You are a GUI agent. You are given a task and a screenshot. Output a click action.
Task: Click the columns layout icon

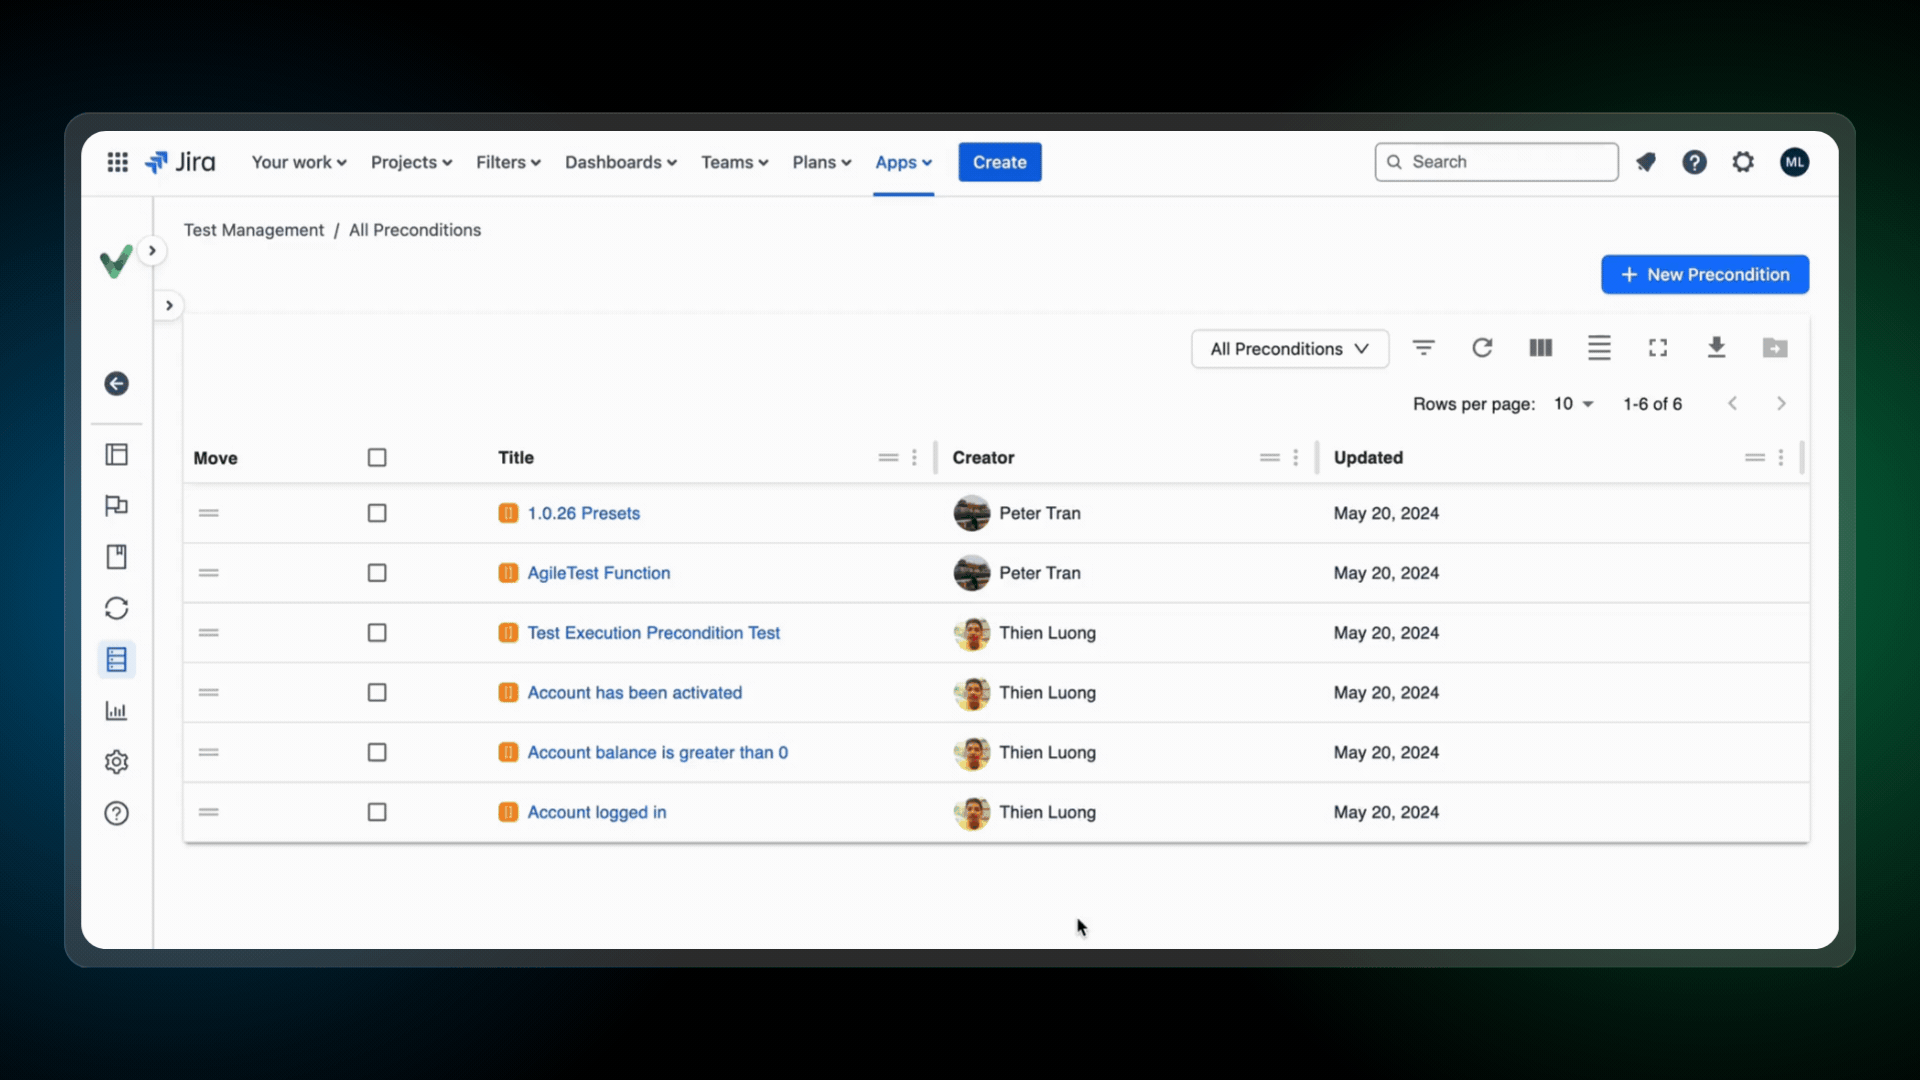click(x=1540, y=348)
